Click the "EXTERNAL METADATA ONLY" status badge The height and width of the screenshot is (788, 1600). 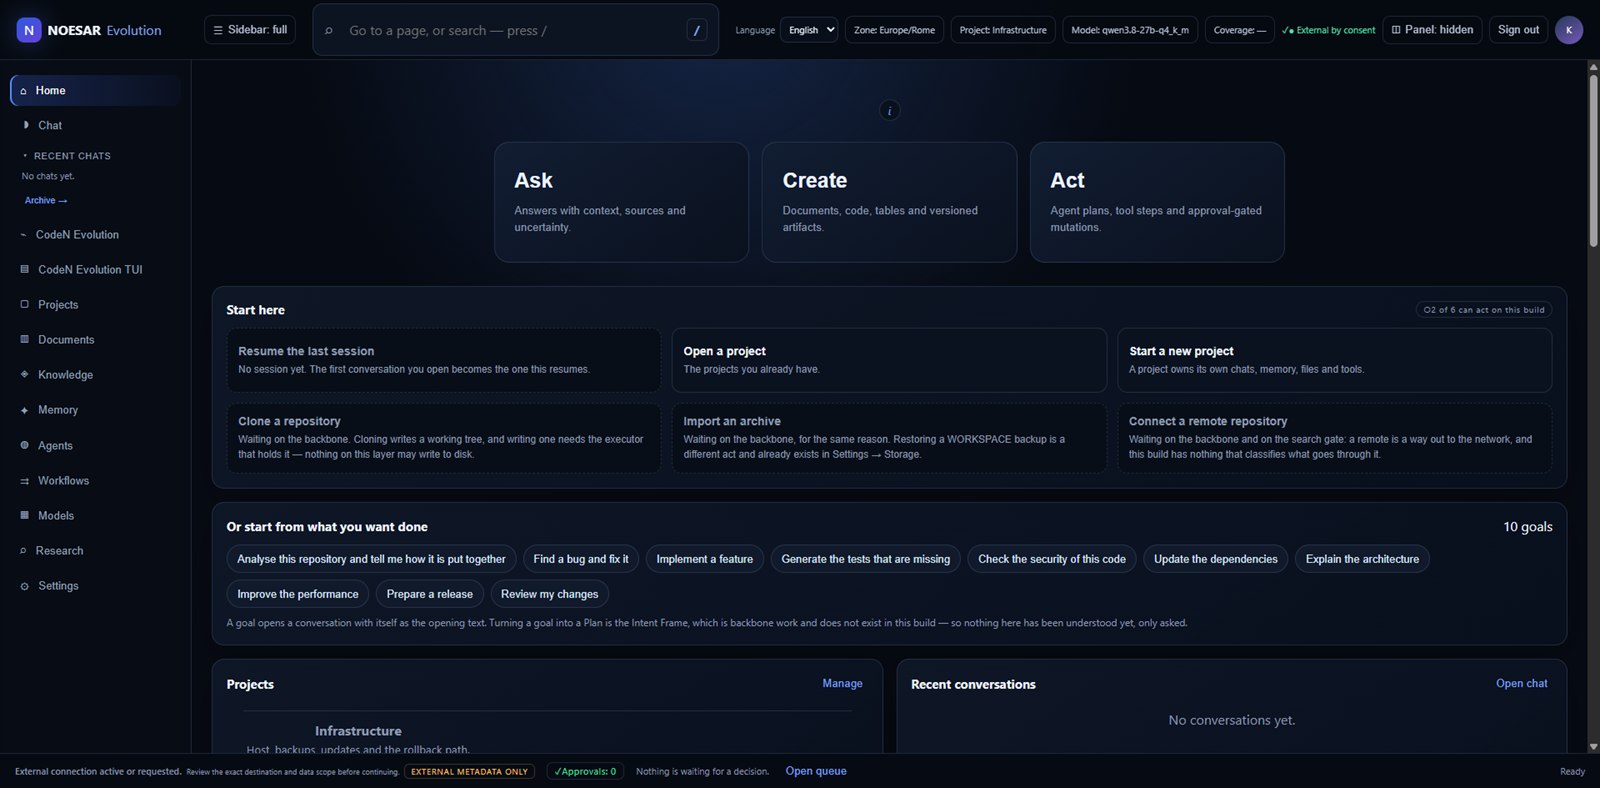click(469, 772)
